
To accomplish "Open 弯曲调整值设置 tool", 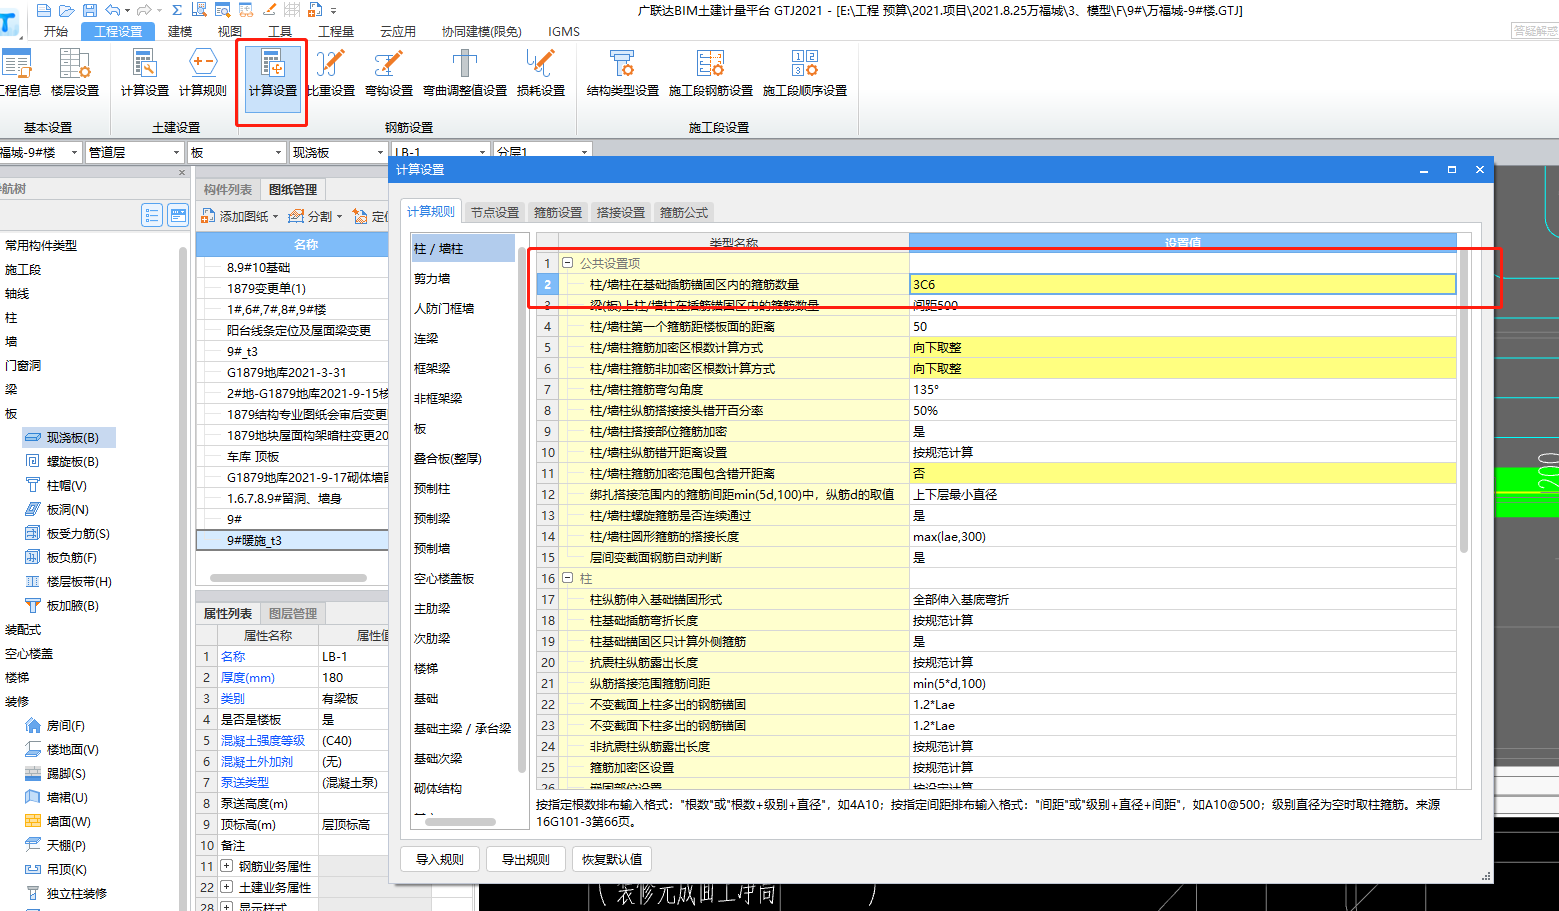I will (x=465, y=73).
